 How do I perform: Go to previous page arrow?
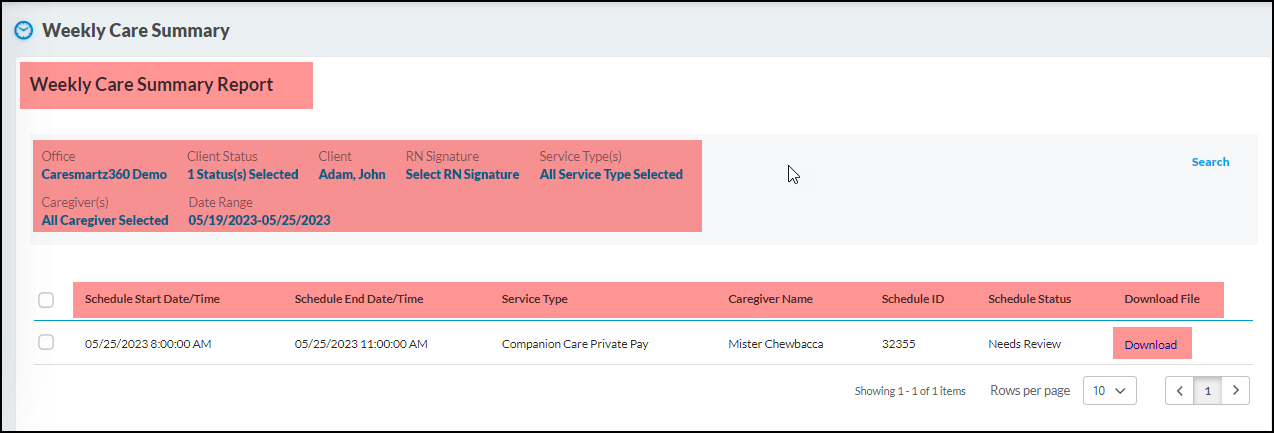pos(1180,391)
